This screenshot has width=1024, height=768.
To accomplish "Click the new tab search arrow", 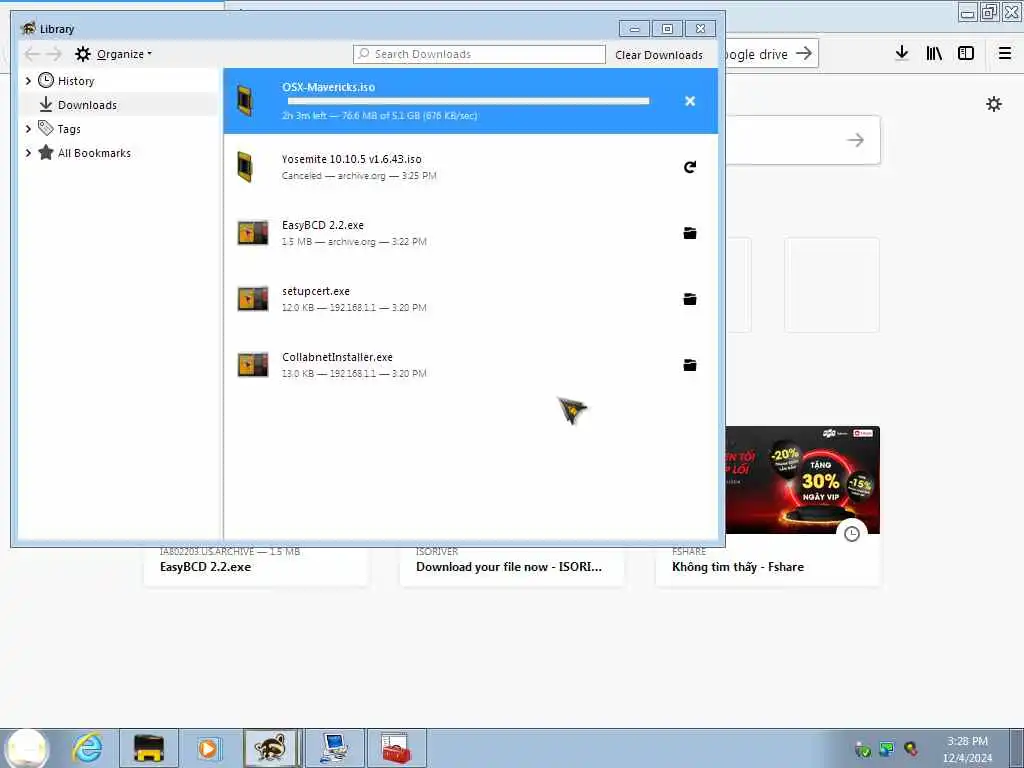I will [x=855, y=140].
